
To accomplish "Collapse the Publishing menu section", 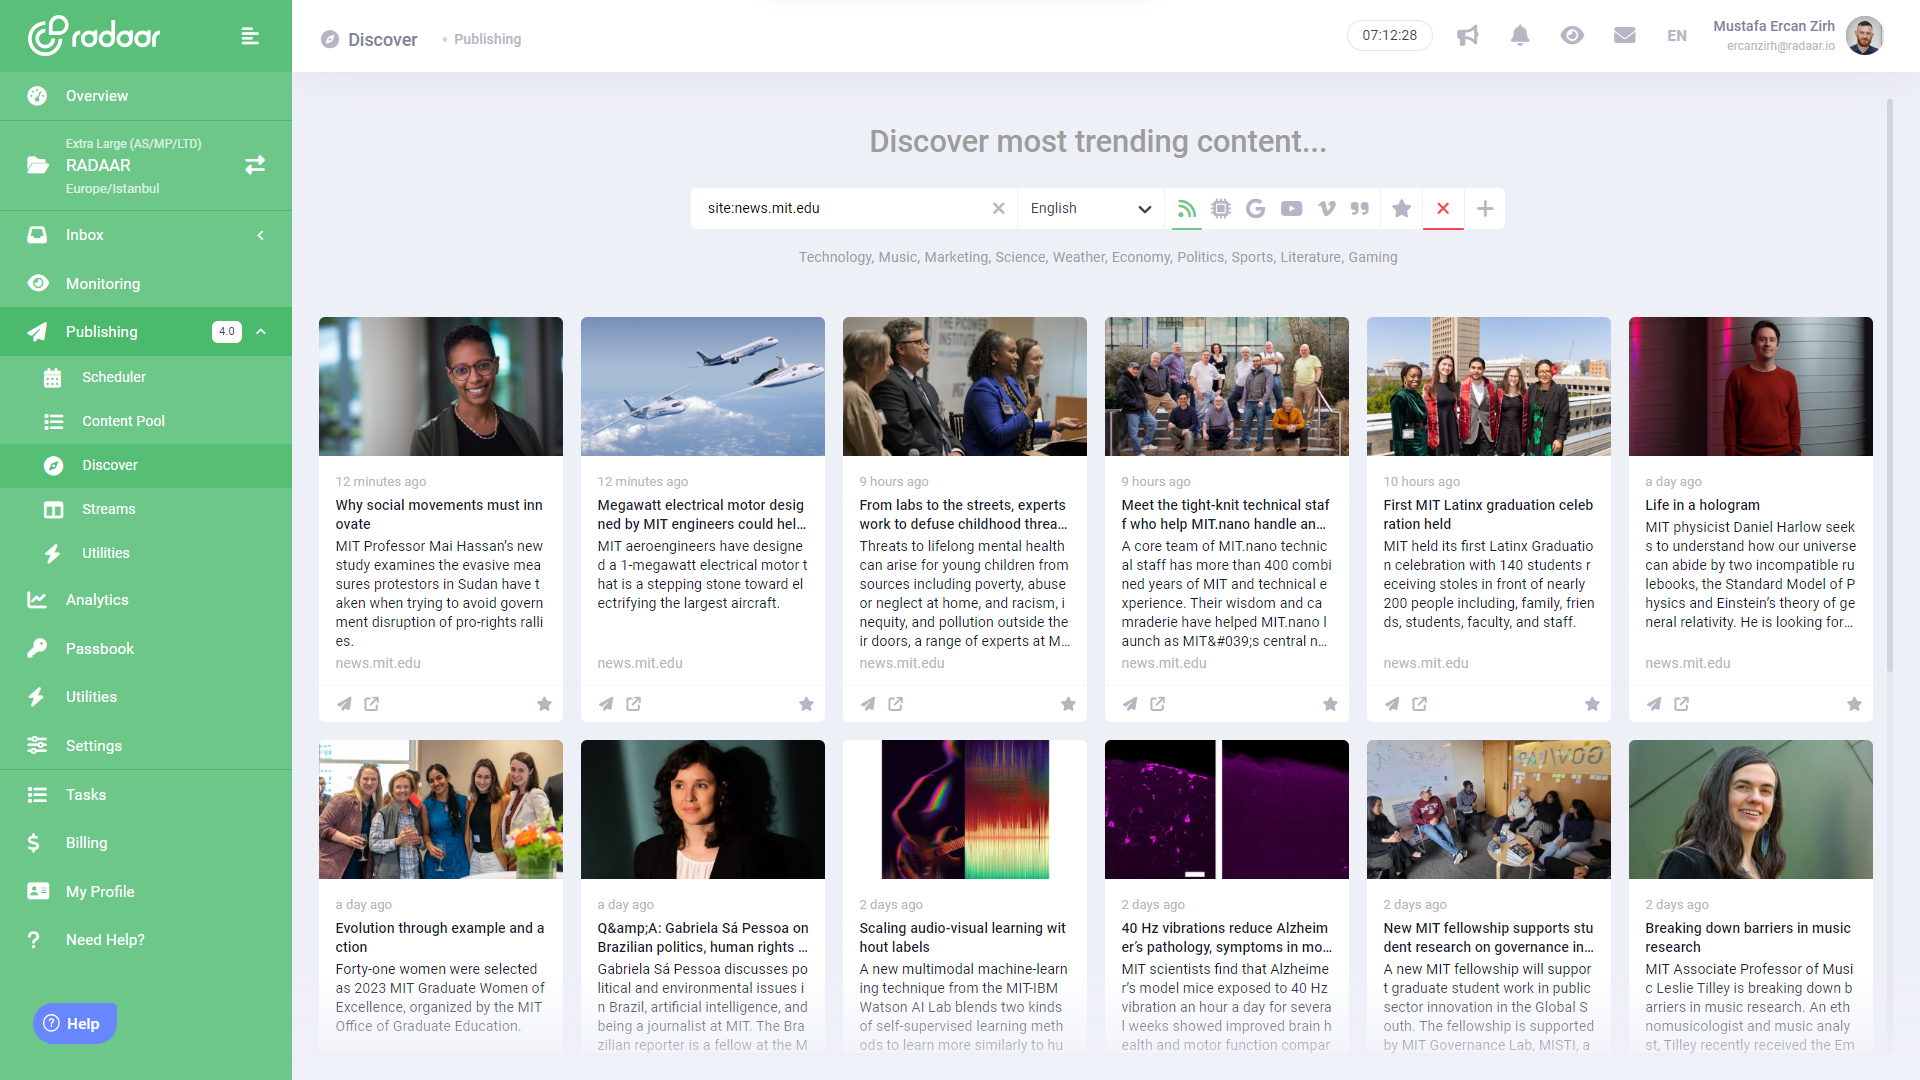I will pyautogui.click(x=261, y=332).
